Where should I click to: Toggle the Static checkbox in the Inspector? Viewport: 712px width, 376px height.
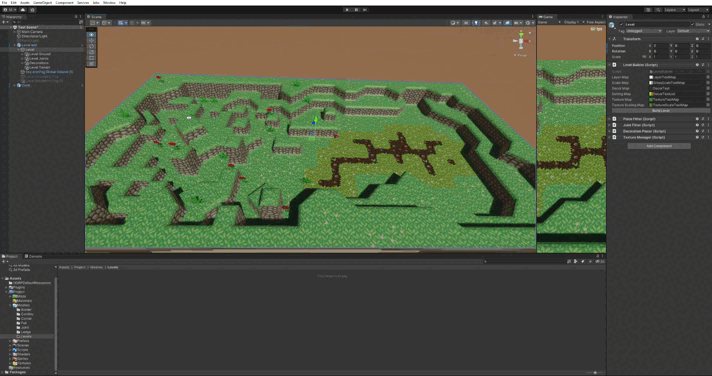click(692, 25)
